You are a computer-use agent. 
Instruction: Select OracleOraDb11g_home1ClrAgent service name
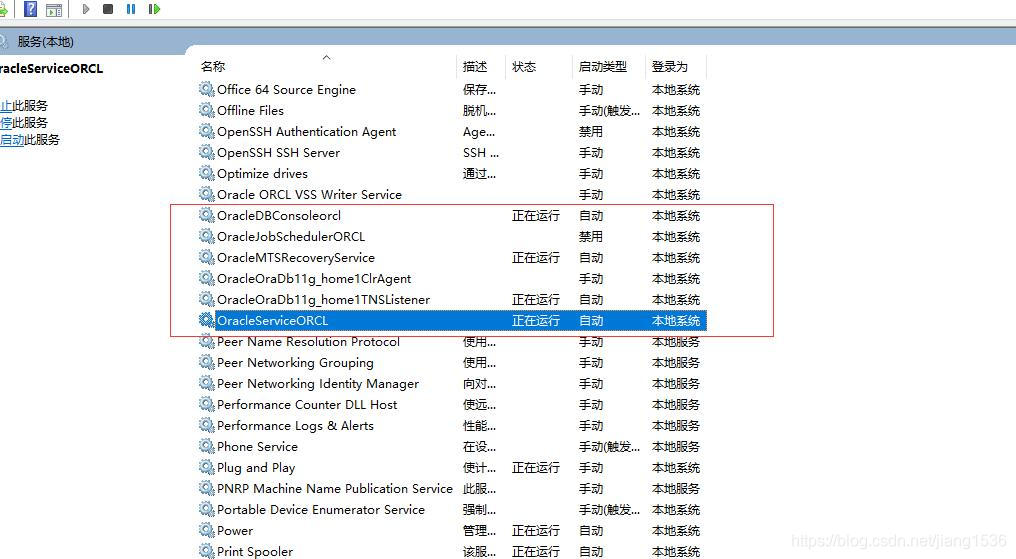[314, 279]
